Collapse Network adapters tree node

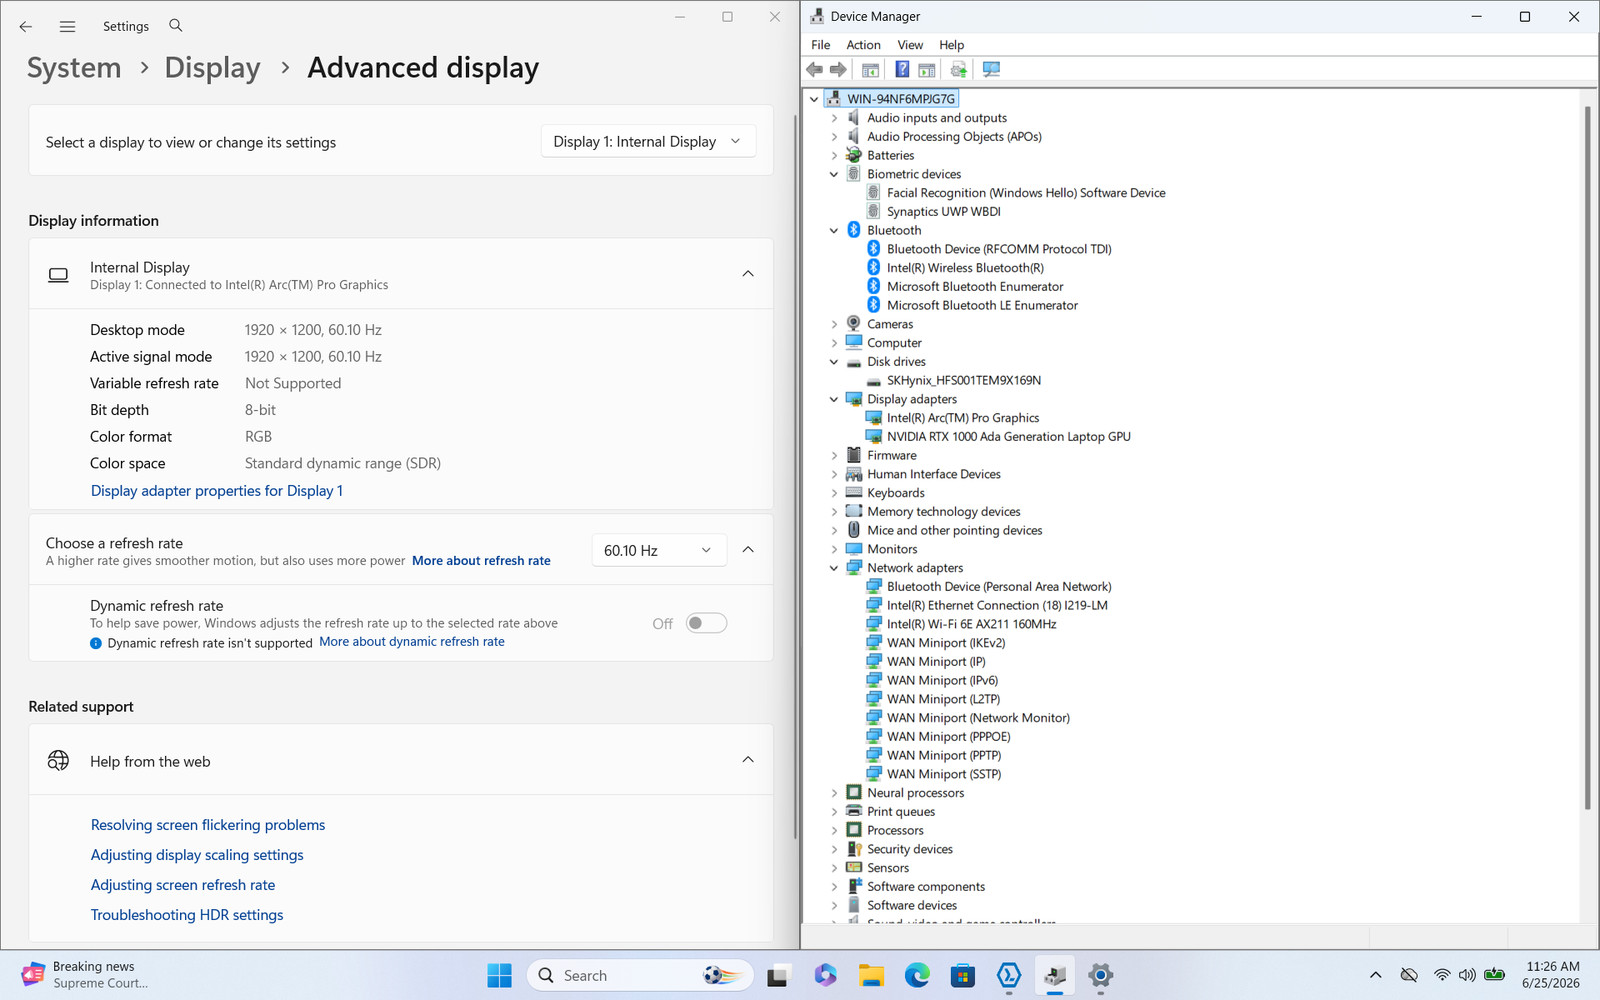click(834, 568)
